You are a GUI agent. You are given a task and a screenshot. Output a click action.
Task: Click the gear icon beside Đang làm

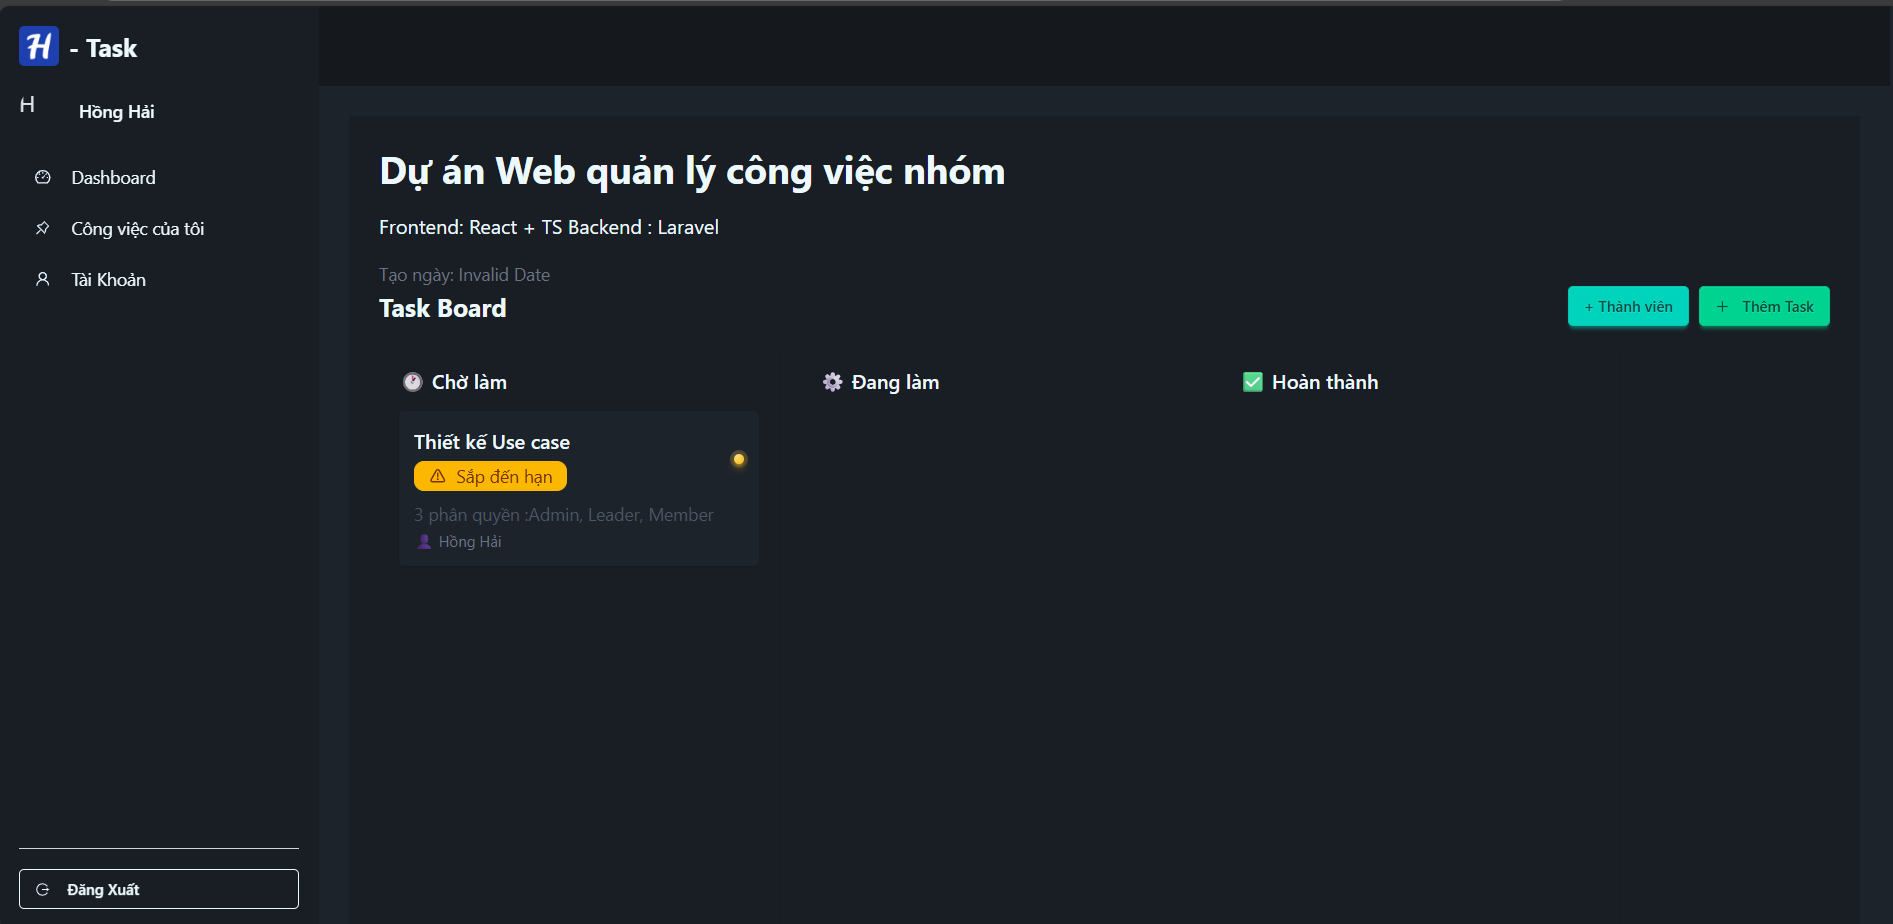pos(832,382)
